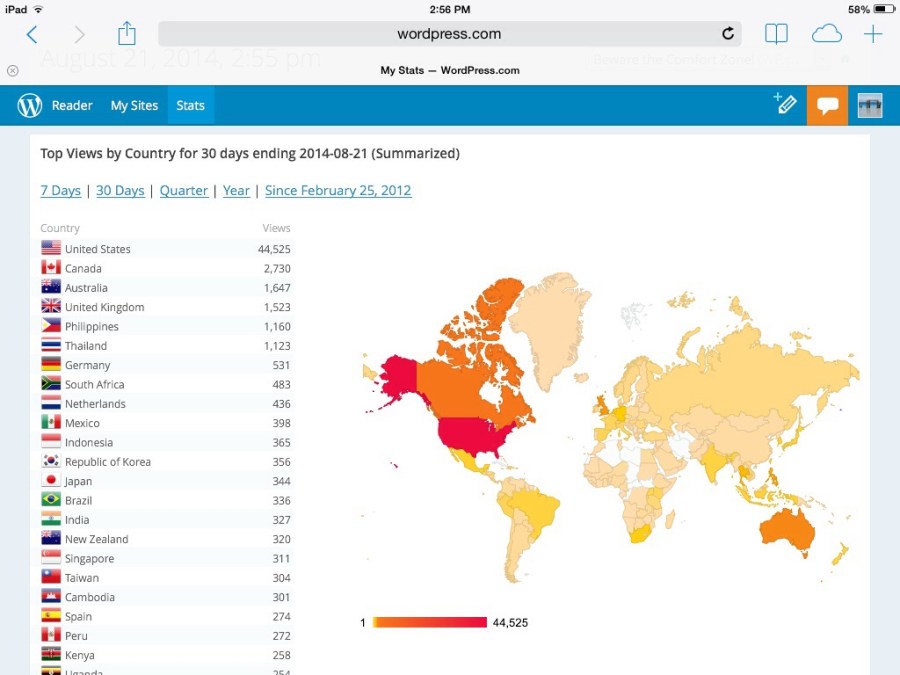Switch to the Quarter view

[184, 190]
